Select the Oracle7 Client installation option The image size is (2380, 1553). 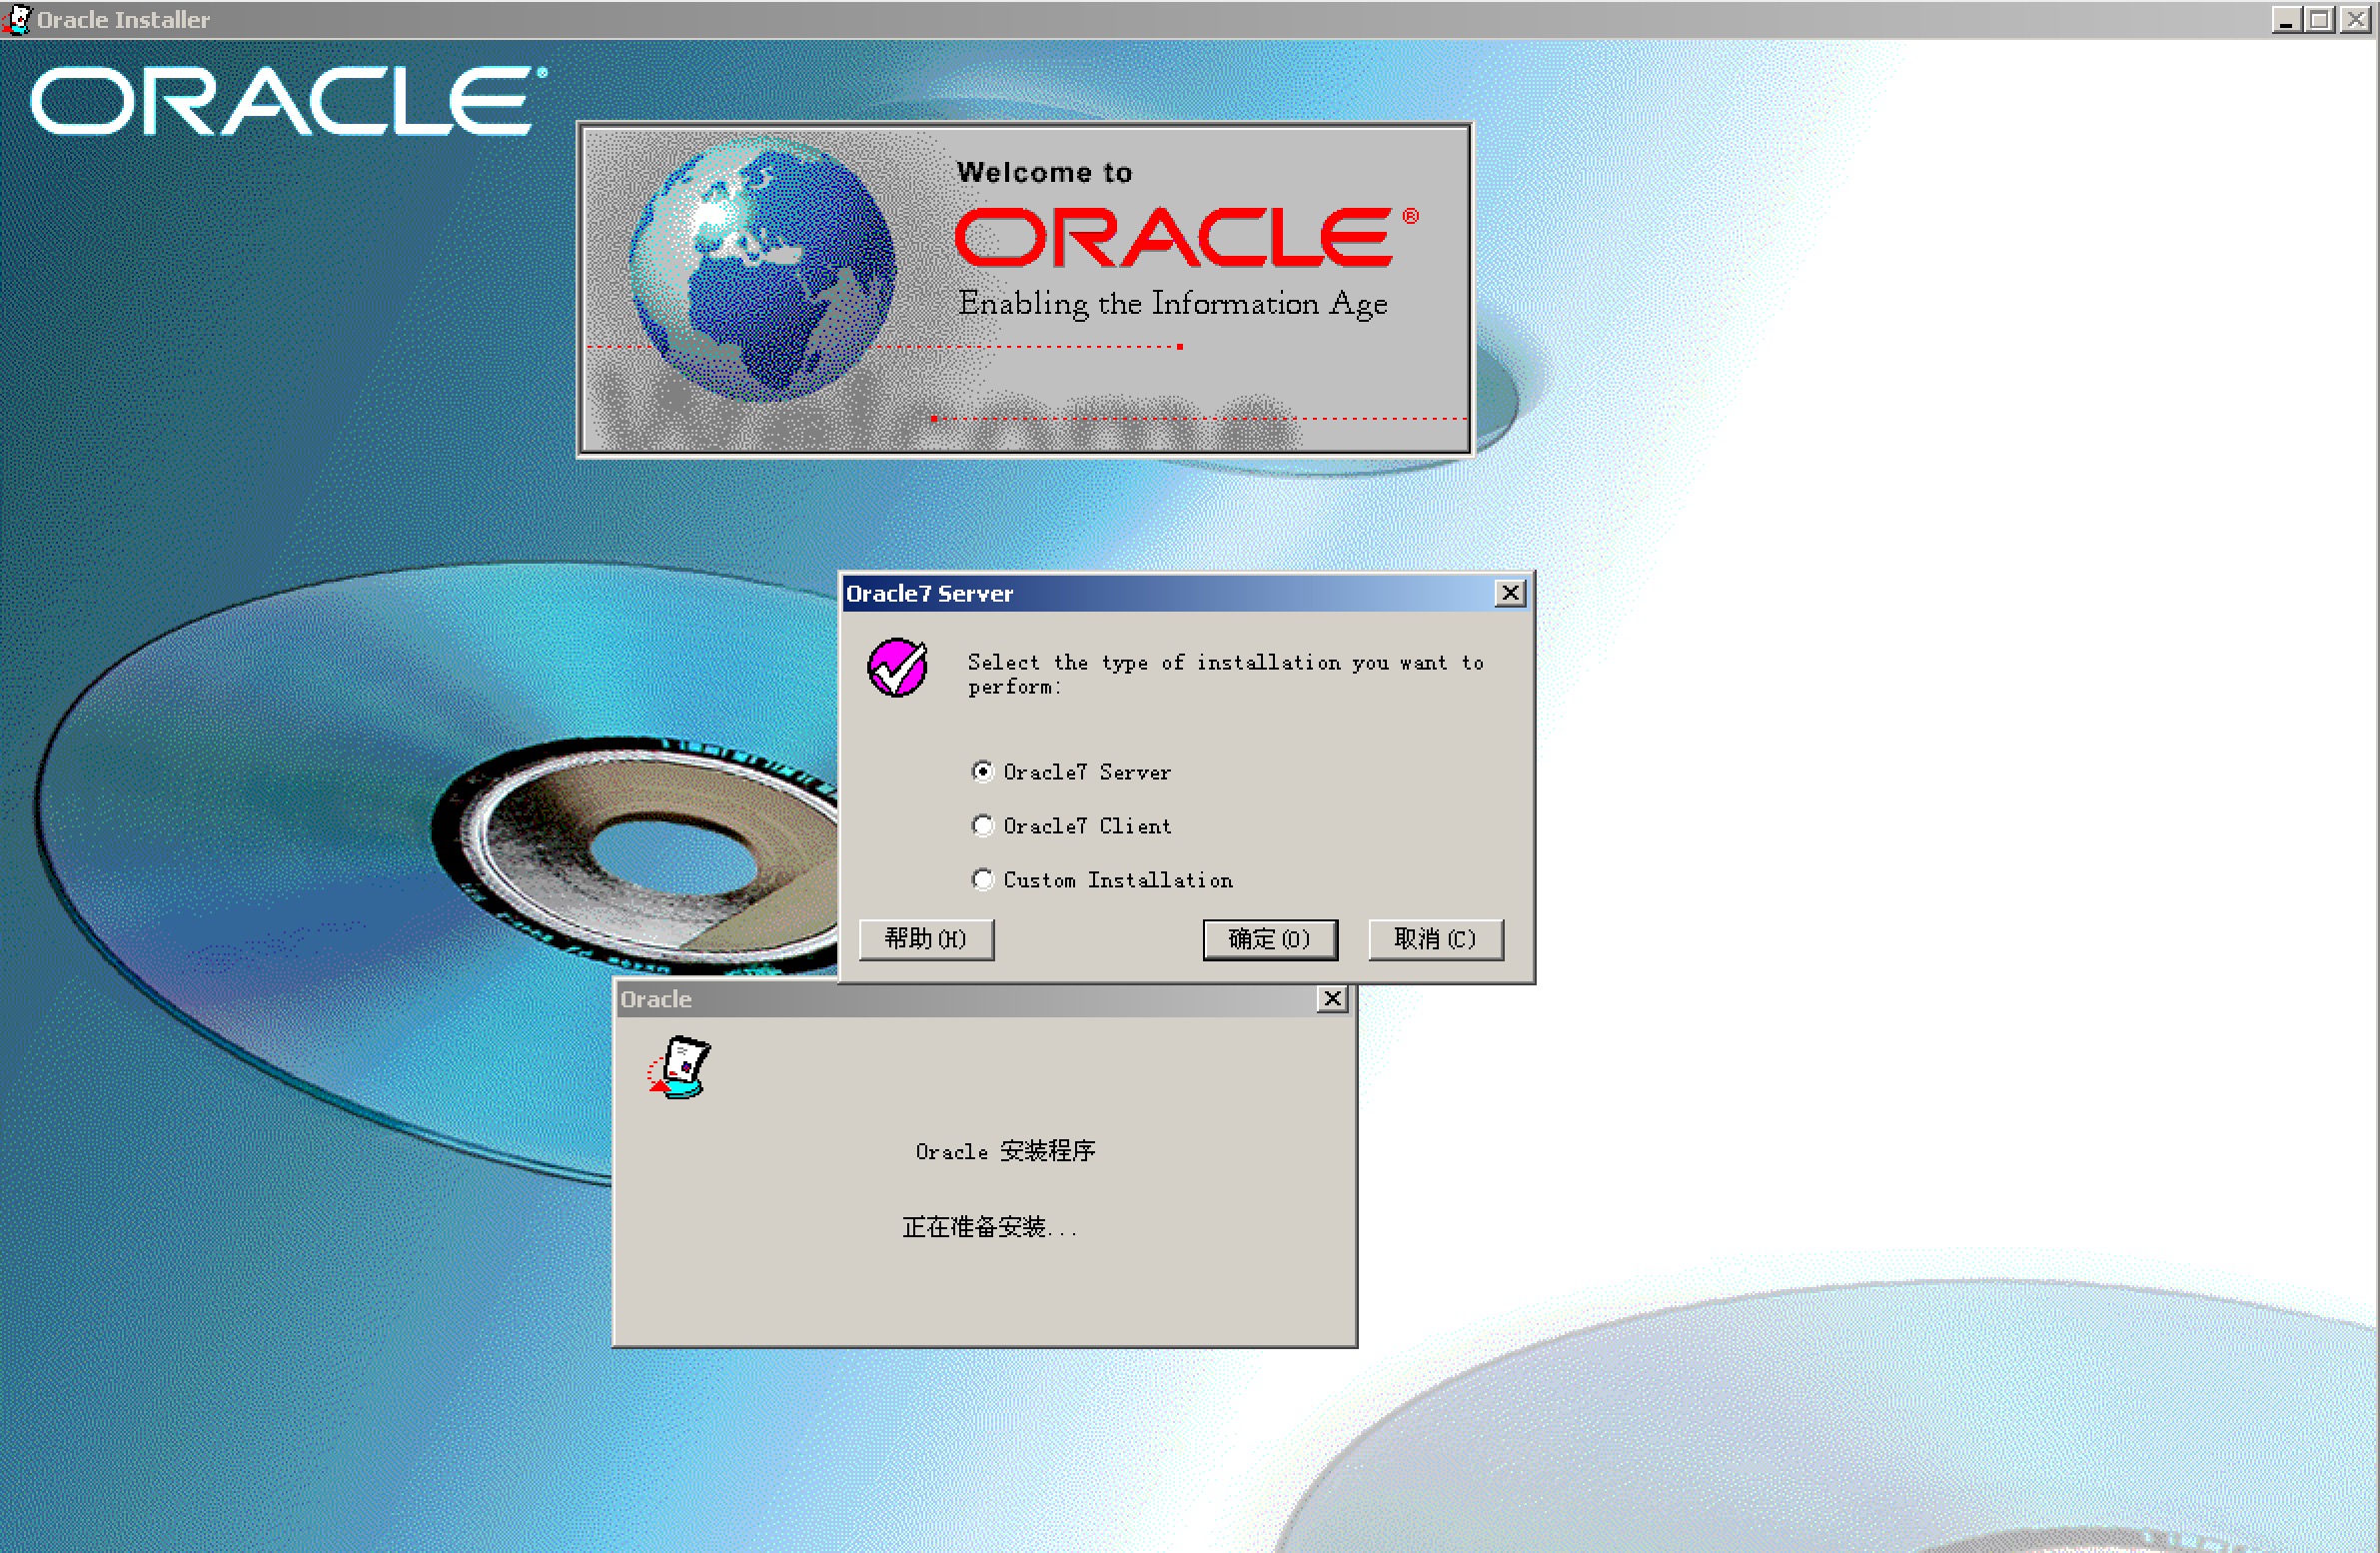[x=983, y=824]
